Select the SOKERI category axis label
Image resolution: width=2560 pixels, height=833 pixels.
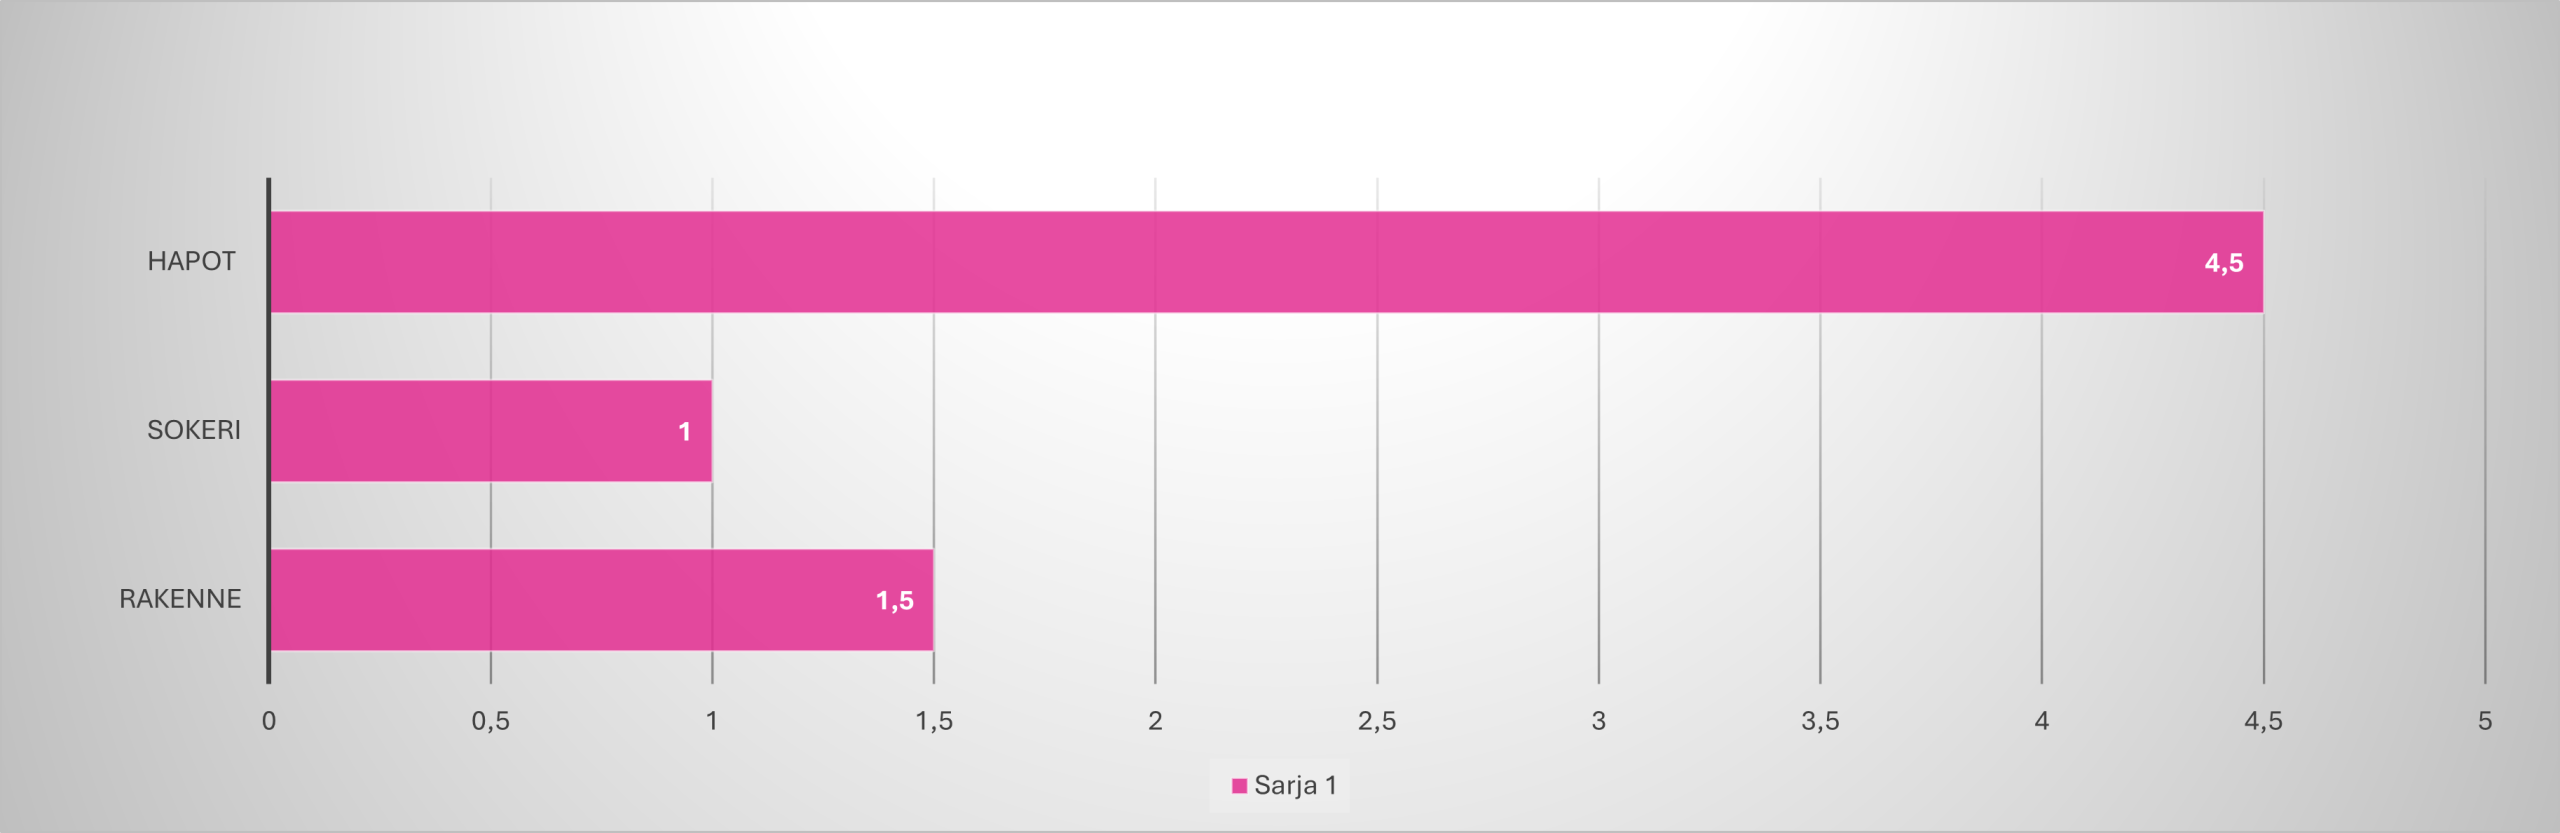coord(194,431)
